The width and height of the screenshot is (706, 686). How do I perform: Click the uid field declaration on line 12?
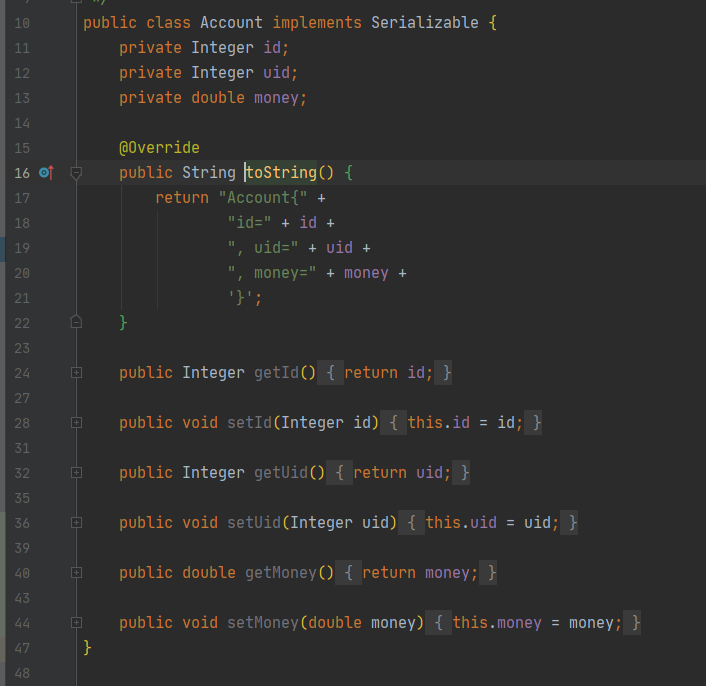[276, 72]
